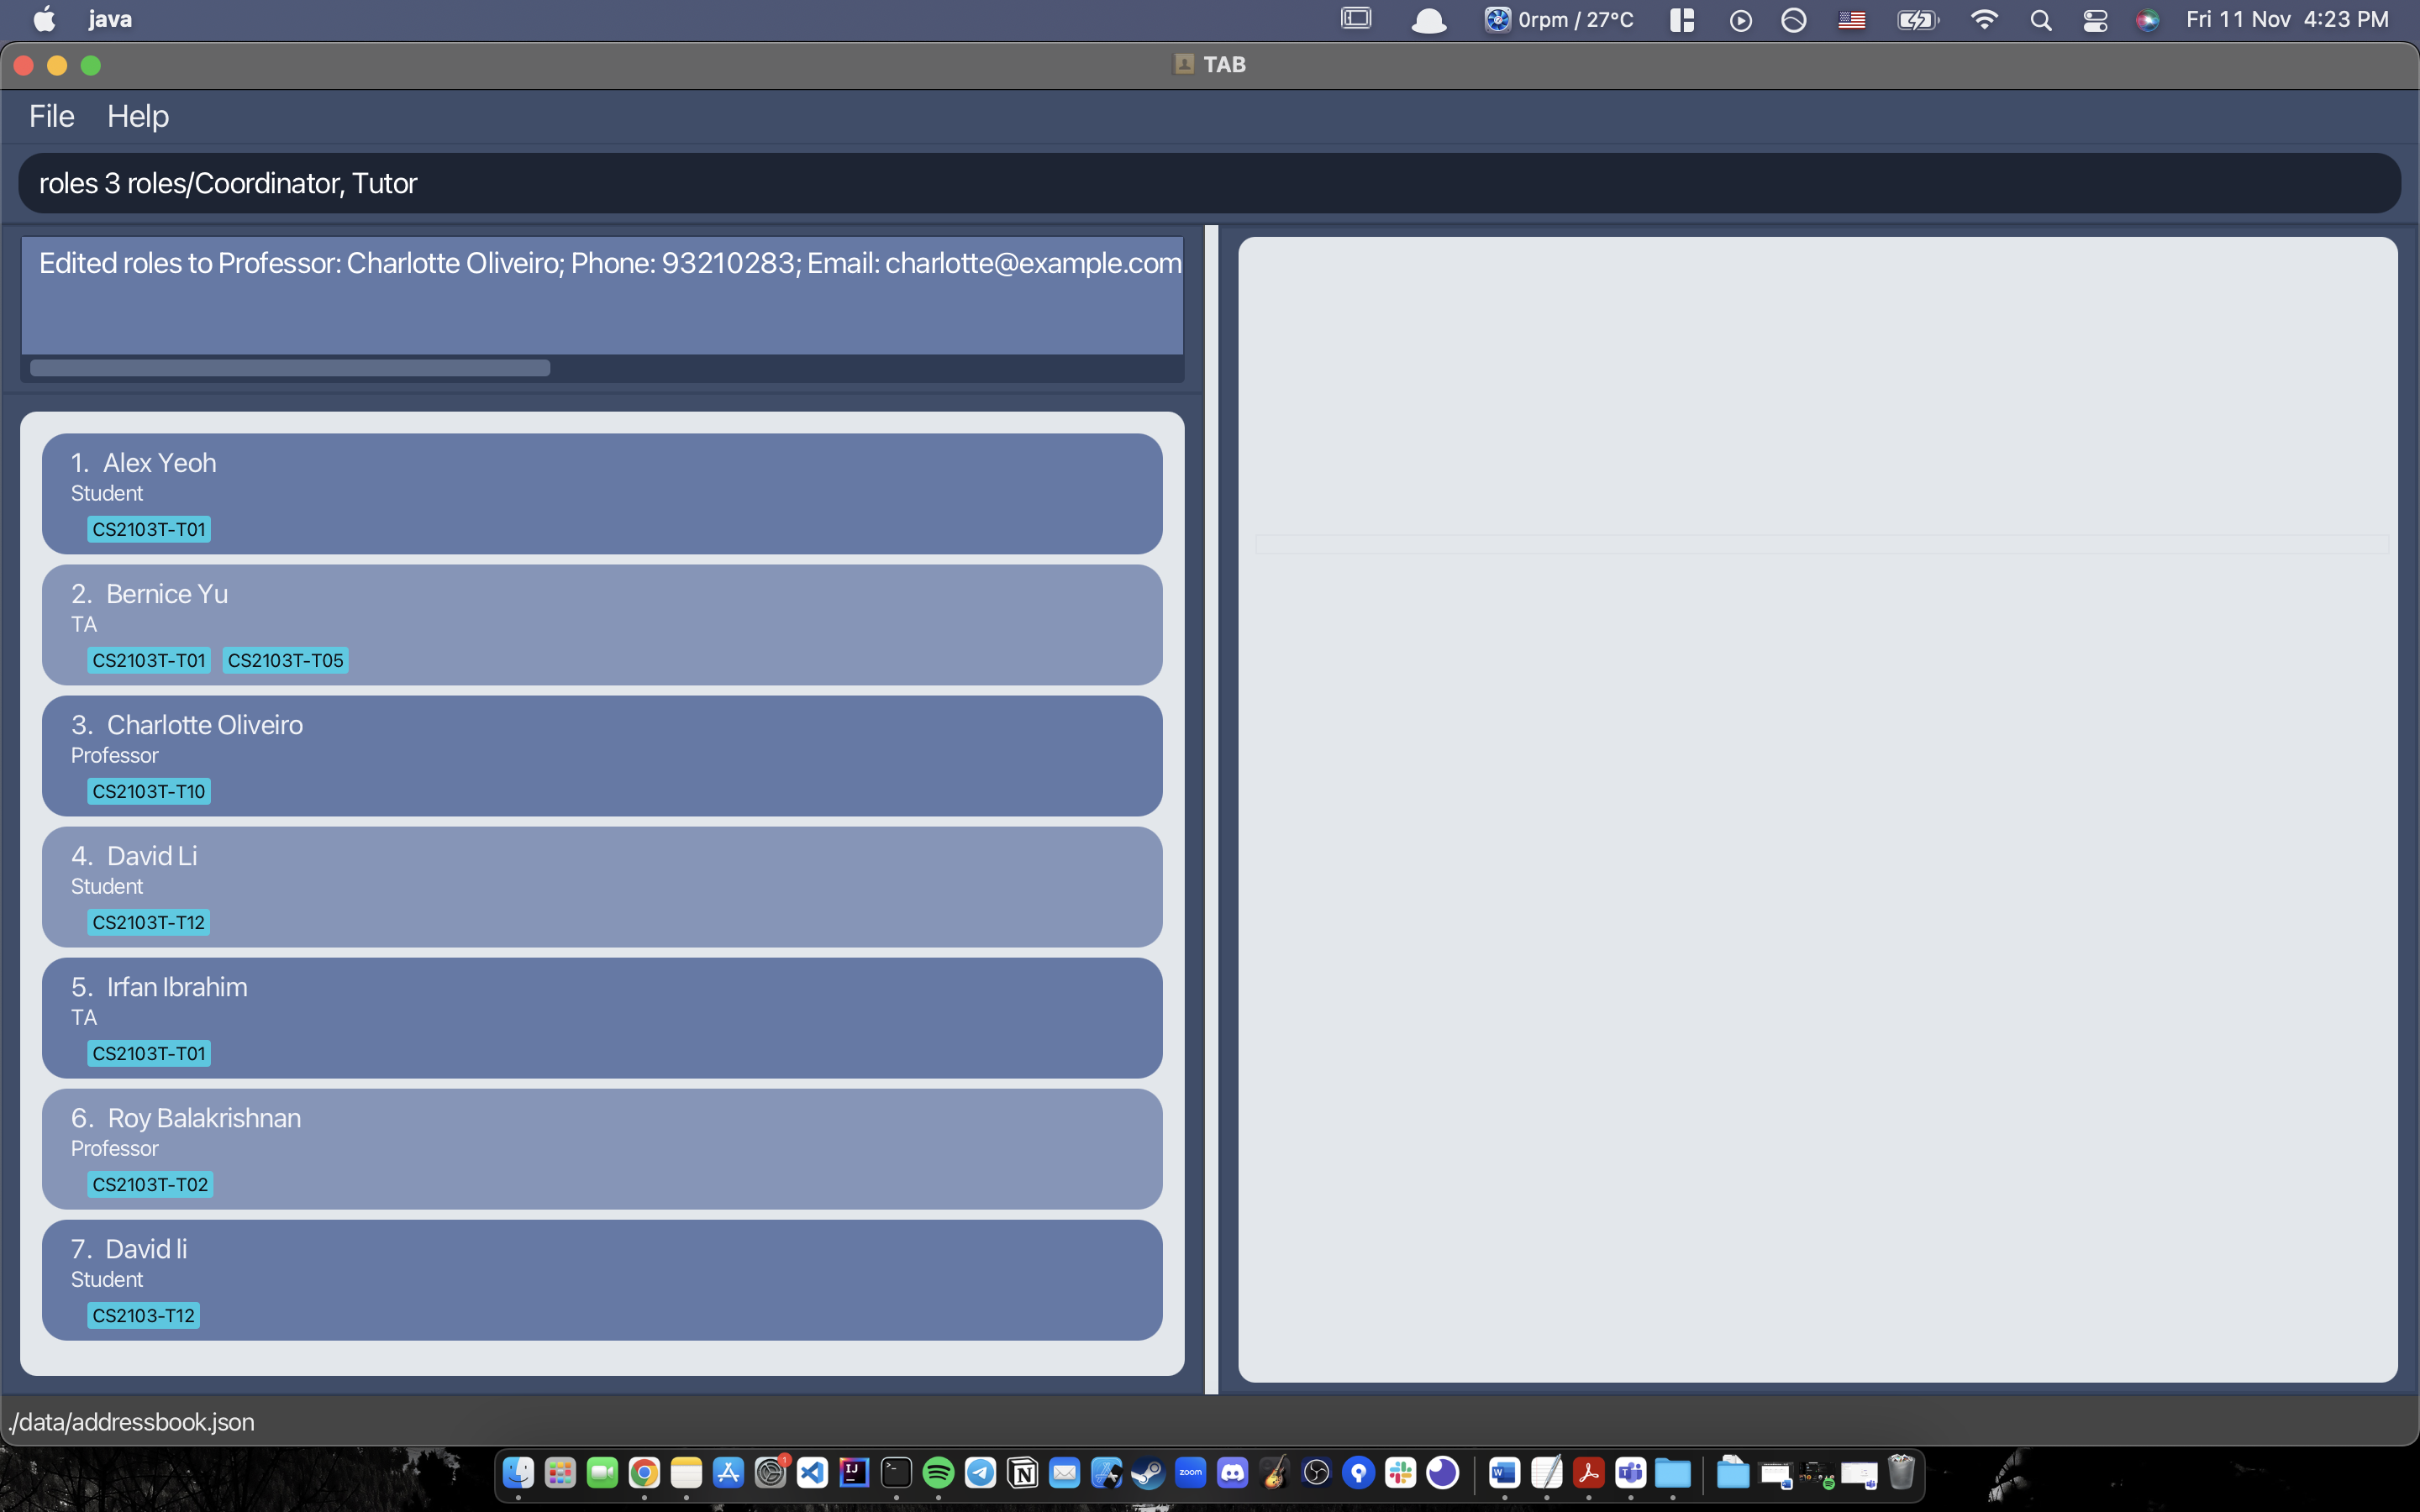Open Slack from the dock

click(x=1400, y=1472)
